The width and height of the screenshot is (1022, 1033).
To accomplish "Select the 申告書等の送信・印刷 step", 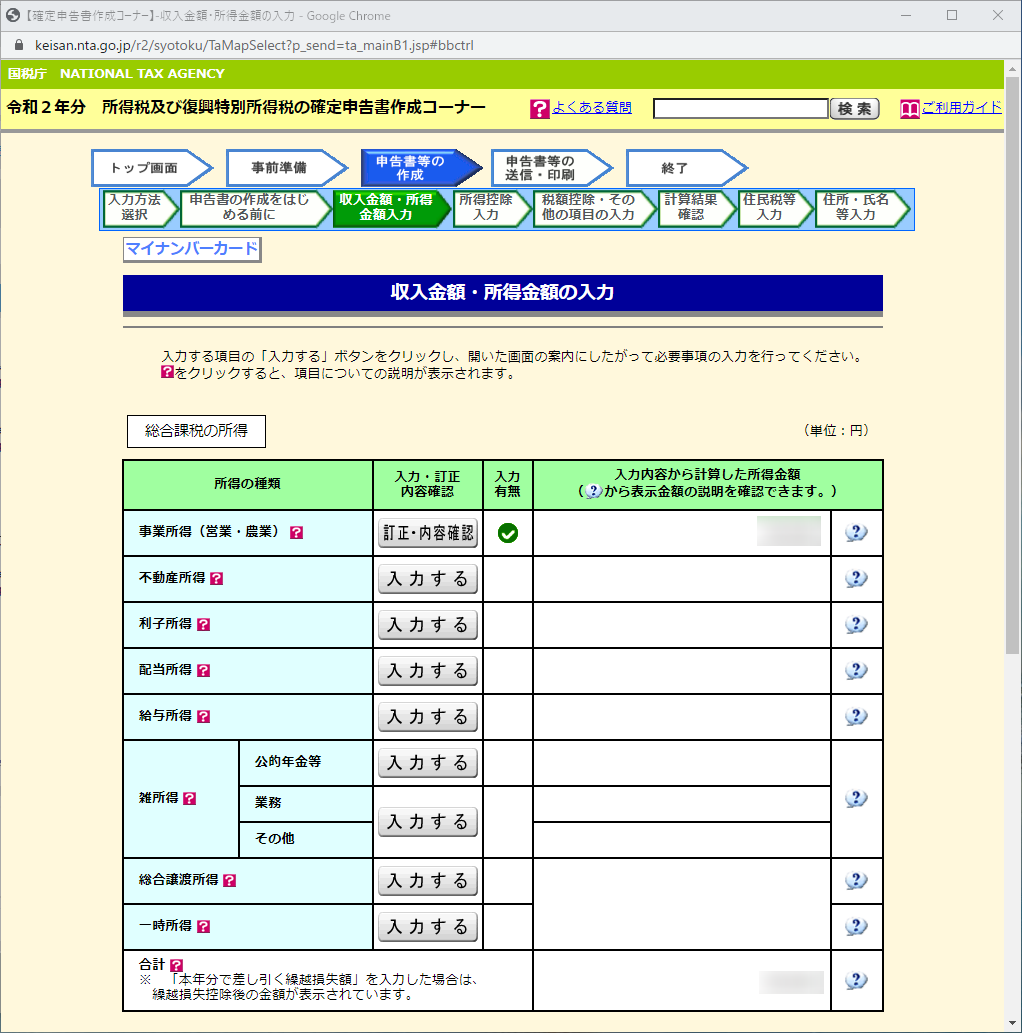I will pyautogui.click(x=551, y=168).
